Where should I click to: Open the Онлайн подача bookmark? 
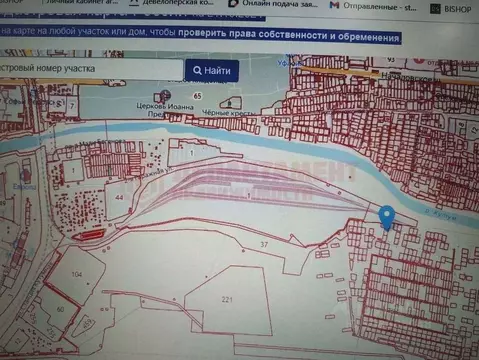(273, 4)
